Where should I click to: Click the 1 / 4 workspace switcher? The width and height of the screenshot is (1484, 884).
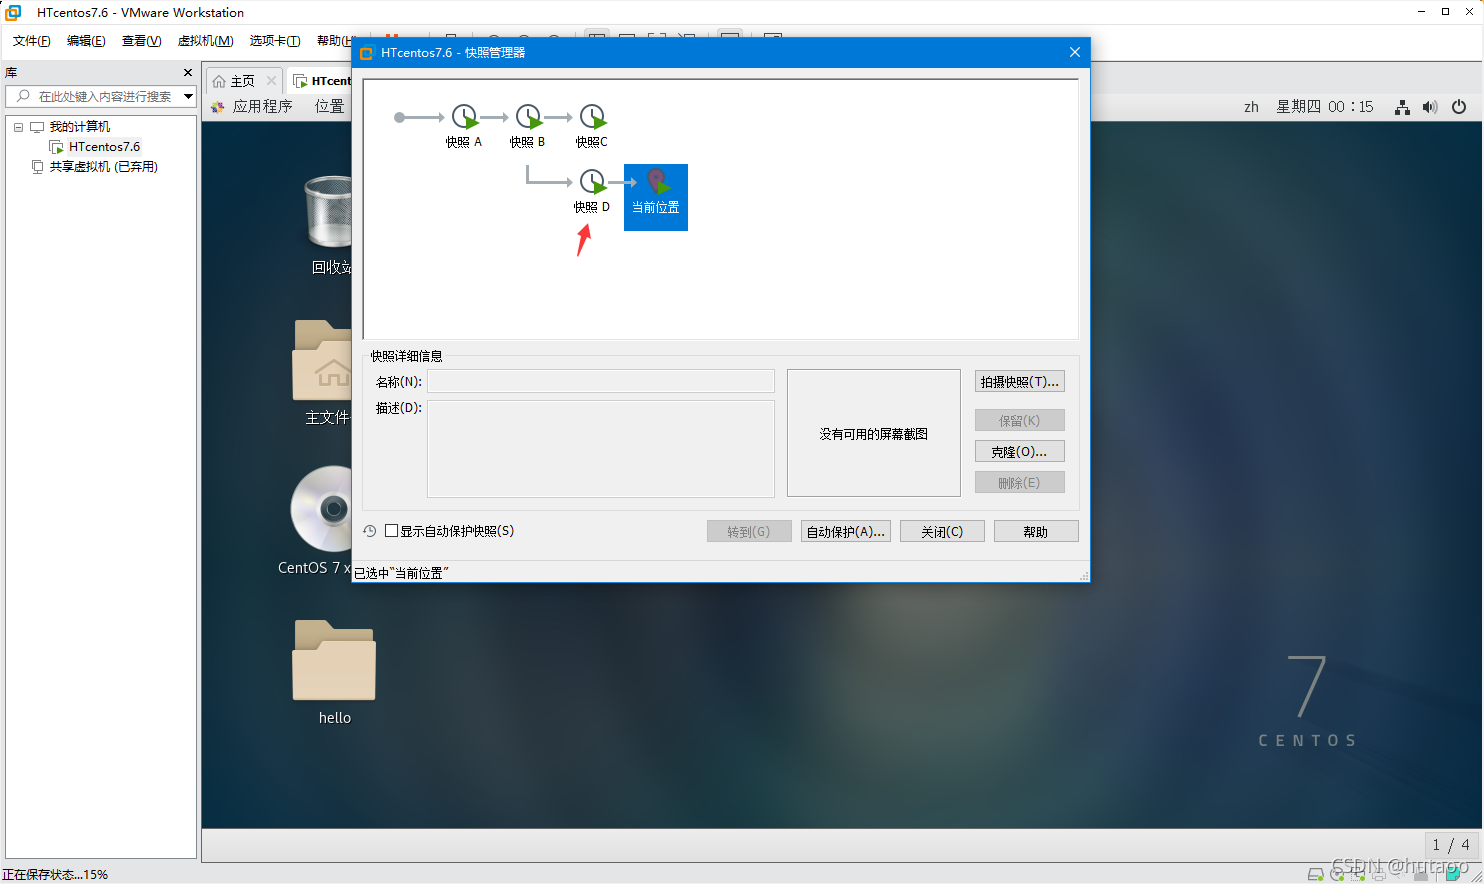[x=1451, y=845]
